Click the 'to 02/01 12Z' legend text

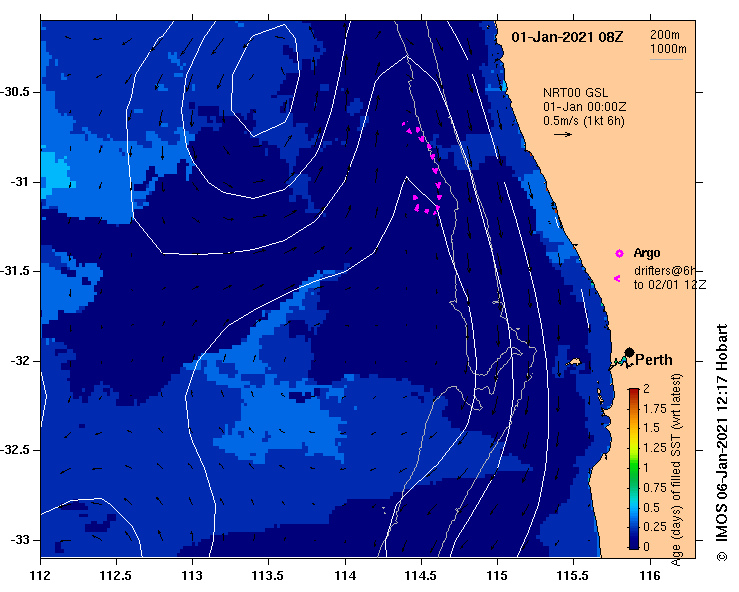pos(670,285)
